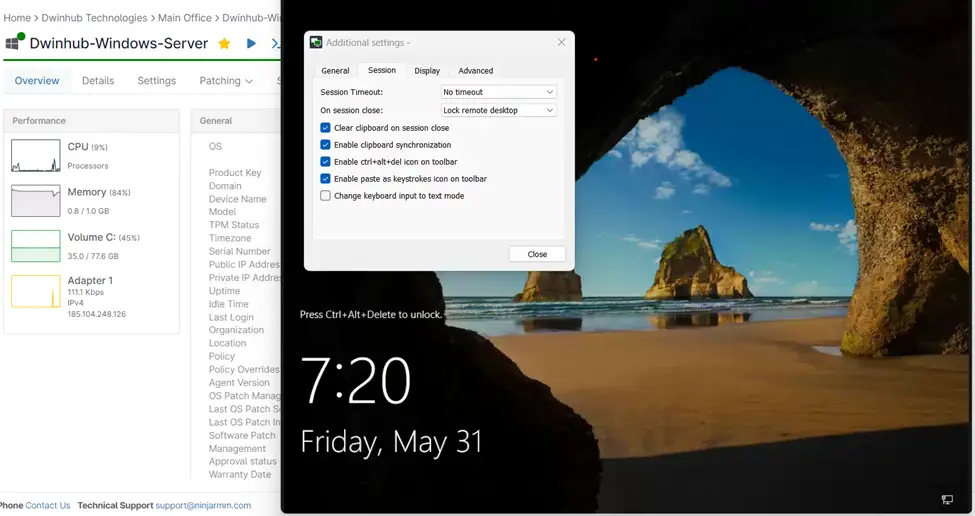Screen dimensions: 975x516
Task: Click the Dwinhub-Windows-Server device title
Action: [x=119, y=44]
